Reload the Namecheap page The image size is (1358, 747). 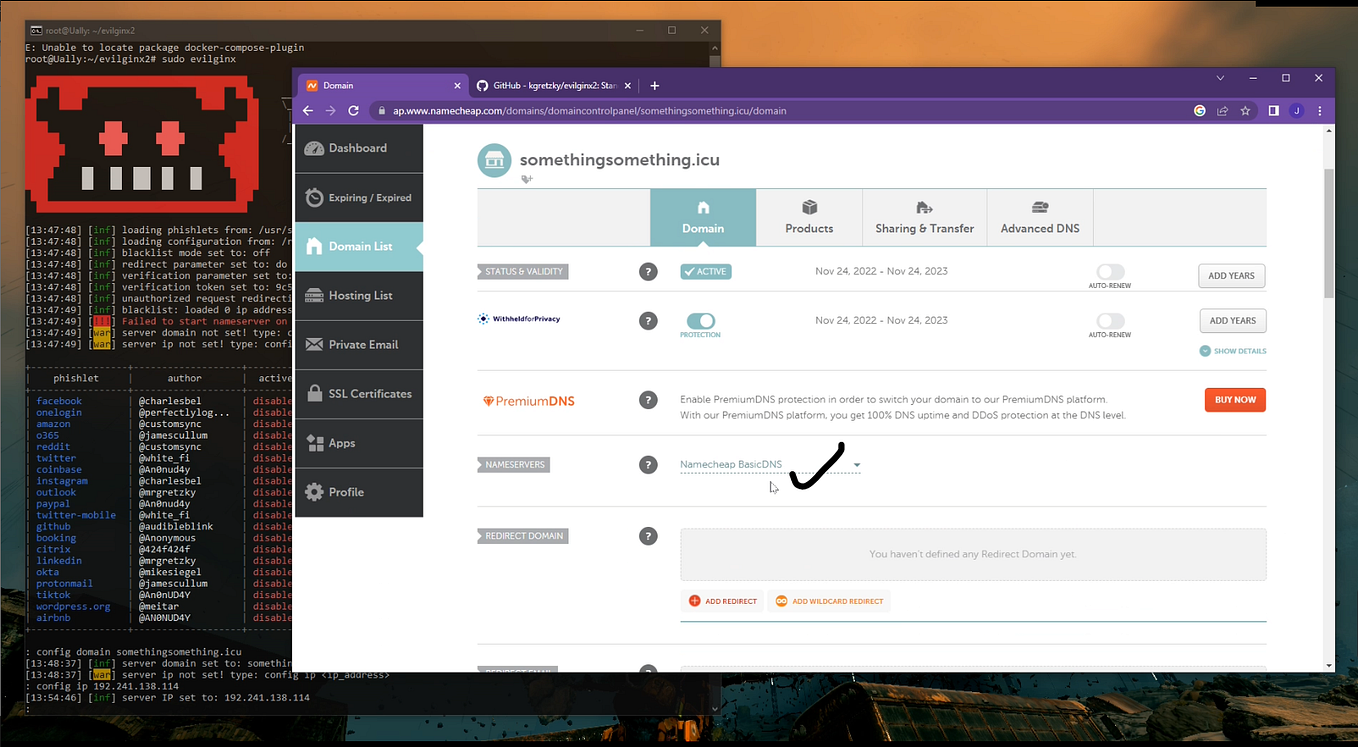pos(353,111)
